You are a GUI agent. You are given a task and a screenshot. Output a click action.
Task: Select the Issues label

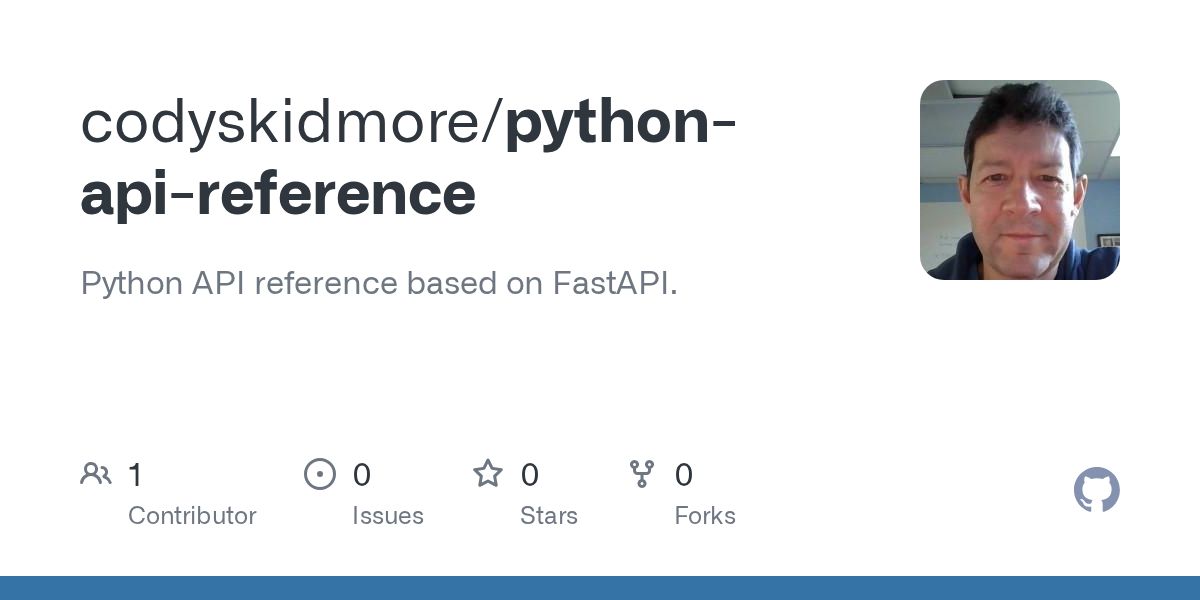(x=388, y=516)
